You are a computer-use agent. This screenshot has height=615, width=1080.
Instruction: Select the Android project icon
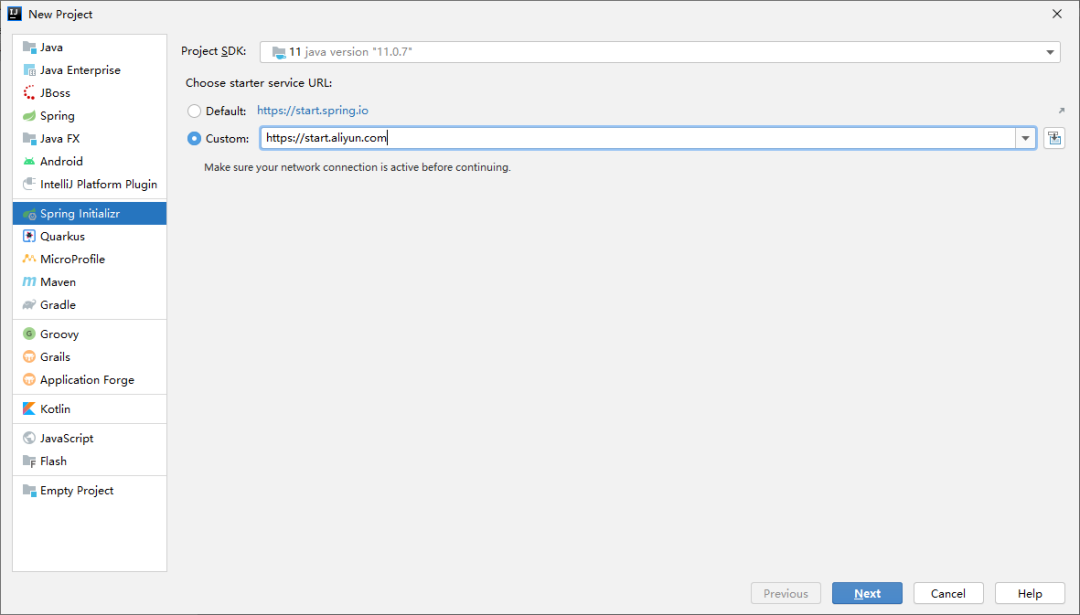coord(29,161)
